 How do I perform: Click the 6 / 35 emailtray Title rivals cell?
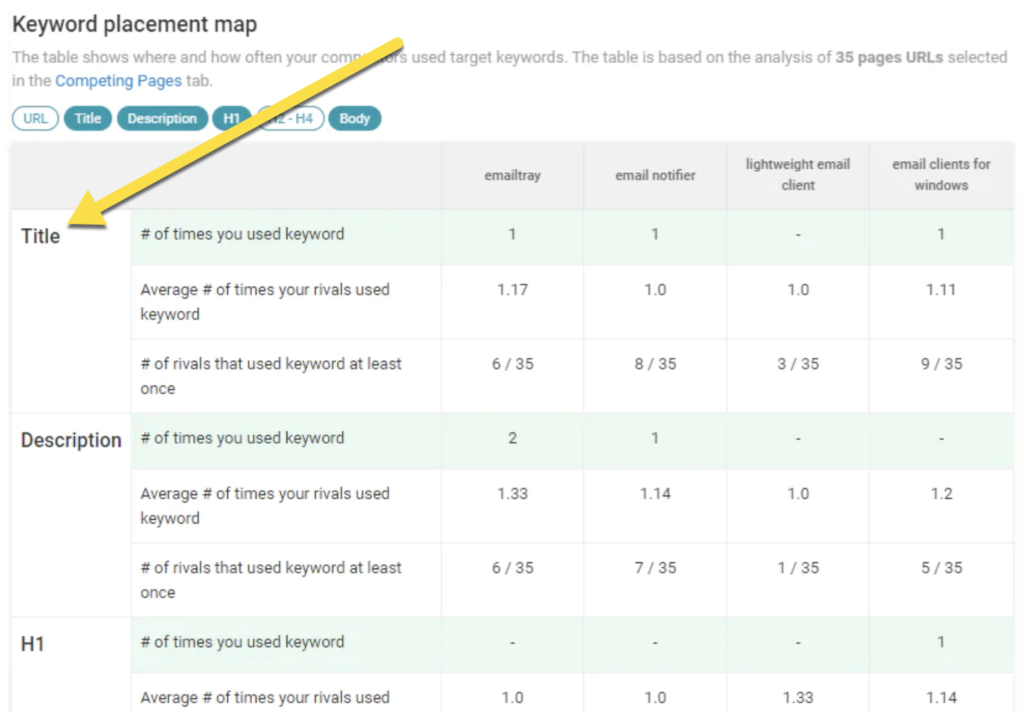[512, 364]
